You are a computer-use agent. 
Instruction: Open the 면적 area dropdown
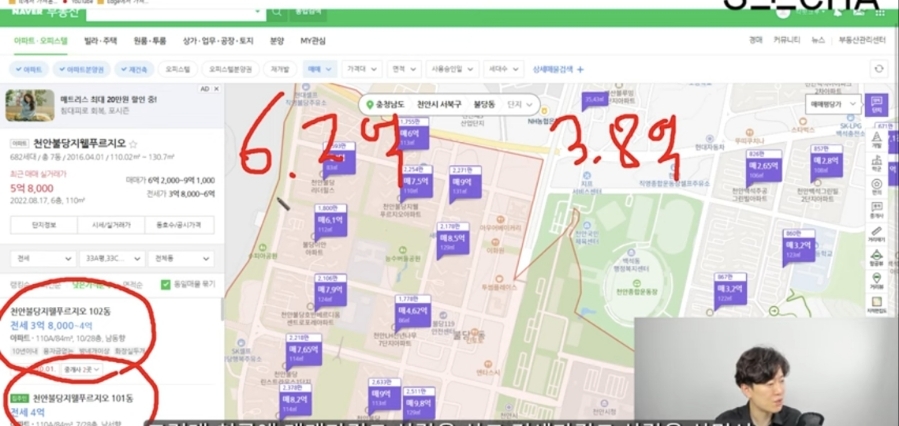[404, 69]
